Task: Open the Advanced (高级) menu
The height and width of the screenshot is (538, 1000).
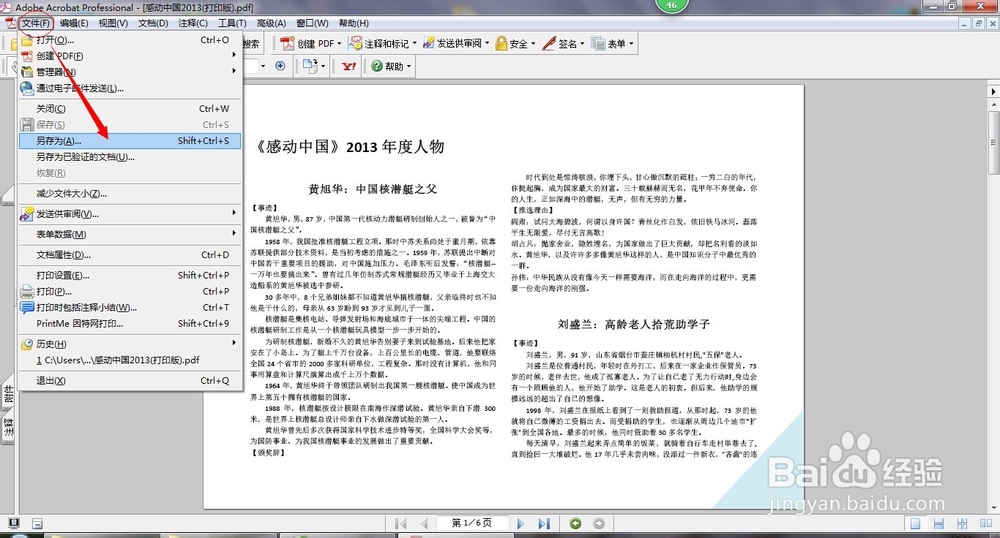Action: pyautogui.click(x=271, y=23)
